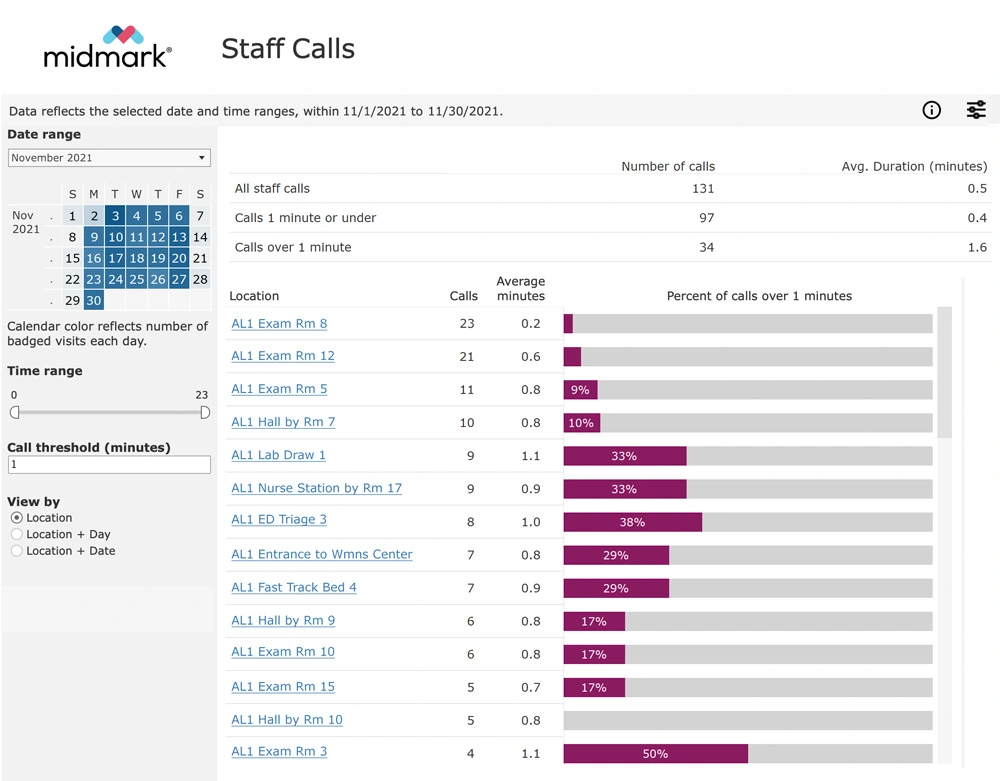Click the AL1 ED Triage 3 link
The height and width of the screenshot is (781, 1000).
[279, 520]
